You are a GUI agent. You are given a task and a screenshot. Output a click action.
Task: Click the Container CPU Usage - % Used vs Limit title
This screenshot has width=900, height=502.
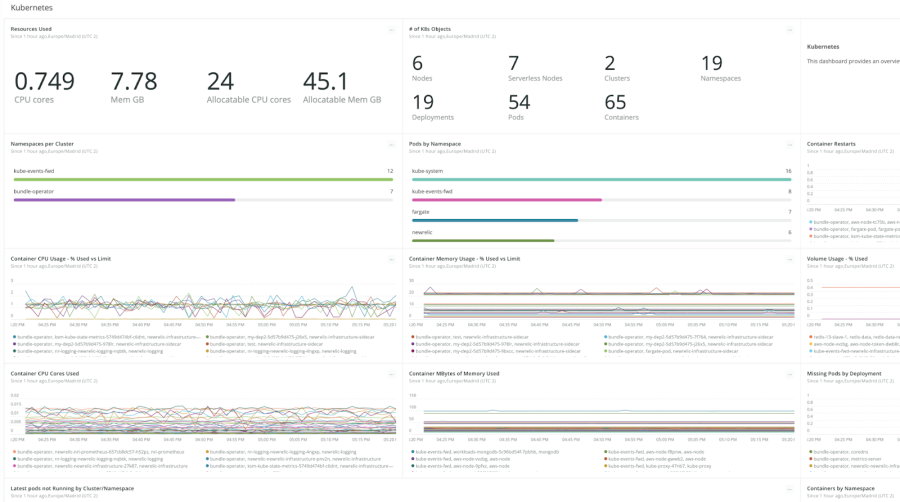[x=61, y=259]
